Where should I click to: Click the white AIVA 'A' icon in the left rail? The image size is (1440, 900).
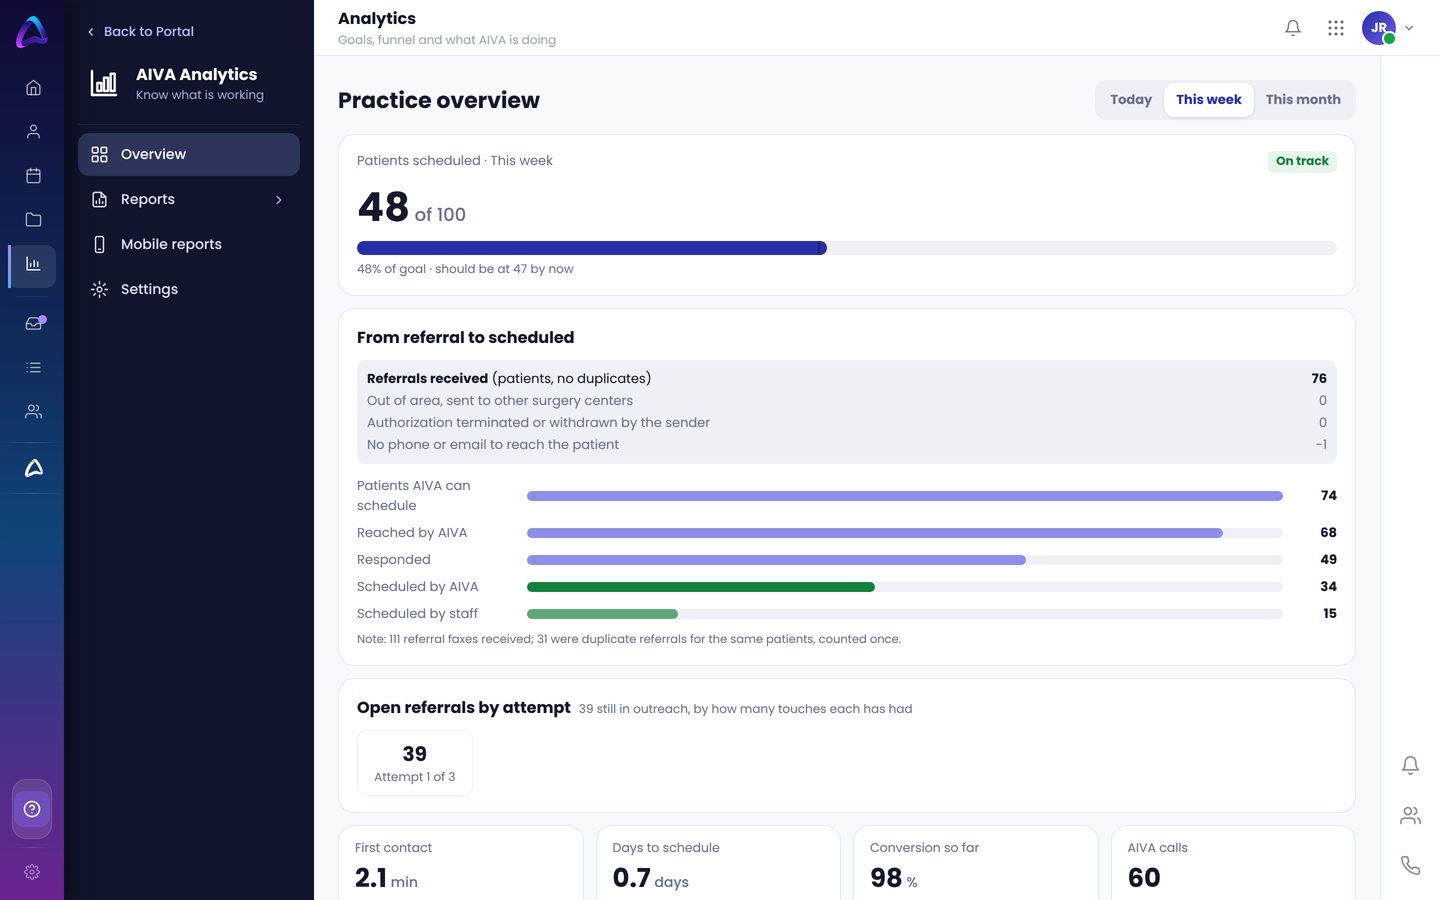point(33,468)
